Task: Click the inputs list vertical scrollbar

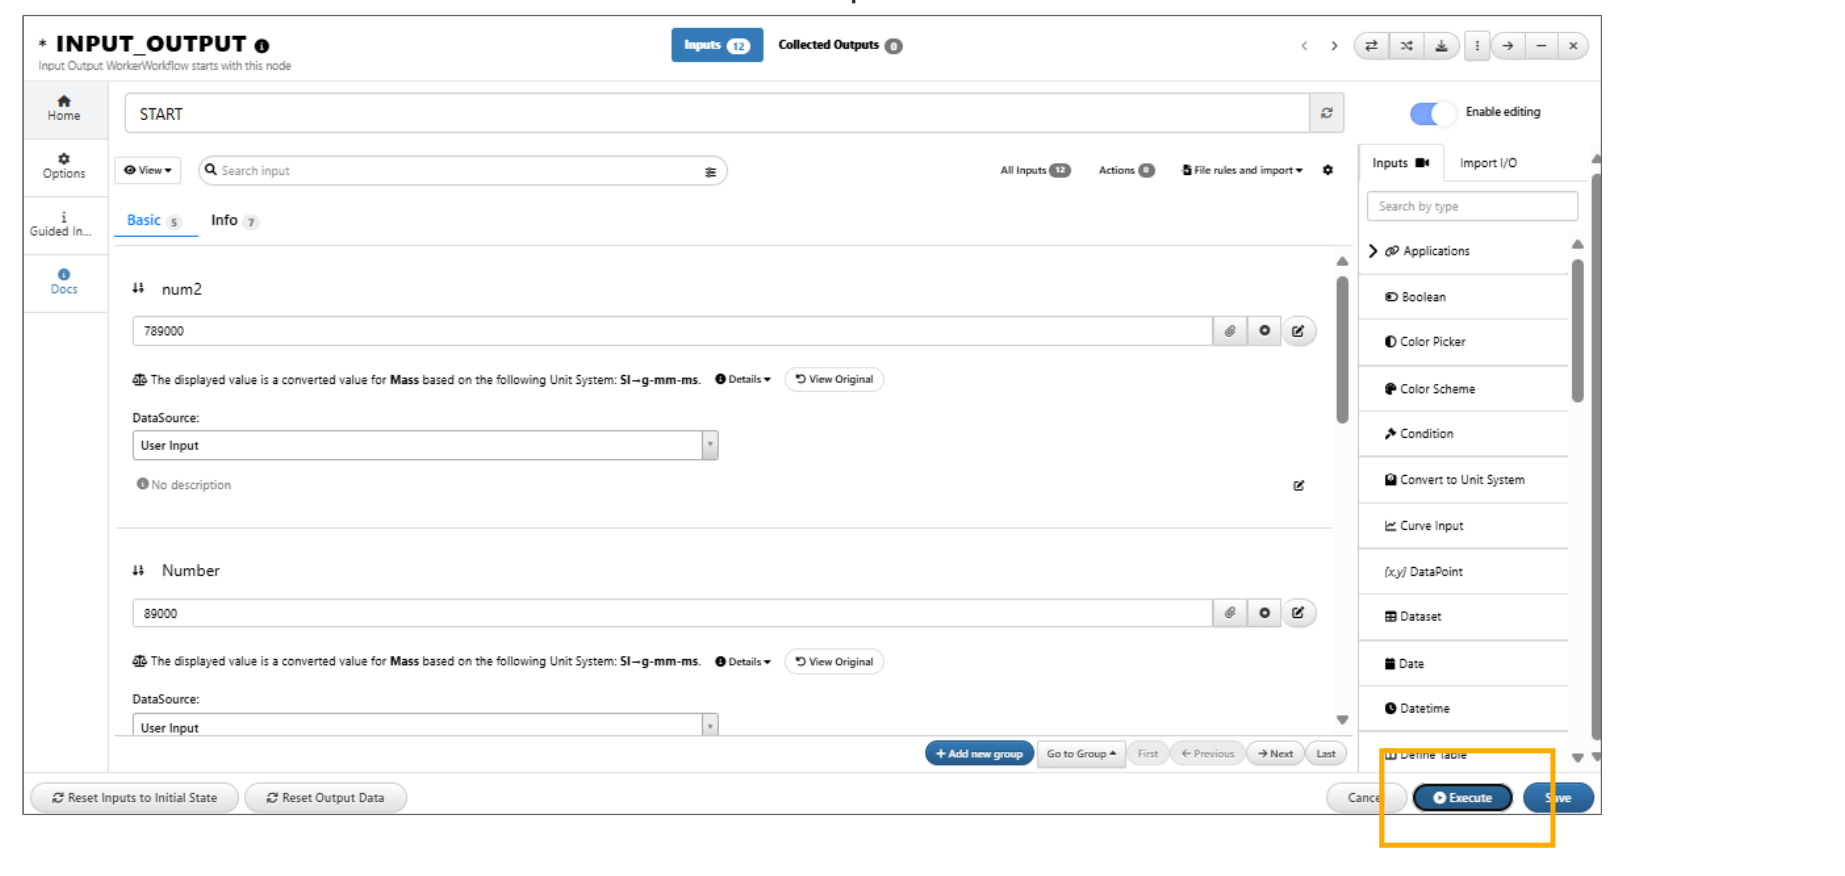Action: [x=1342, y=350]
